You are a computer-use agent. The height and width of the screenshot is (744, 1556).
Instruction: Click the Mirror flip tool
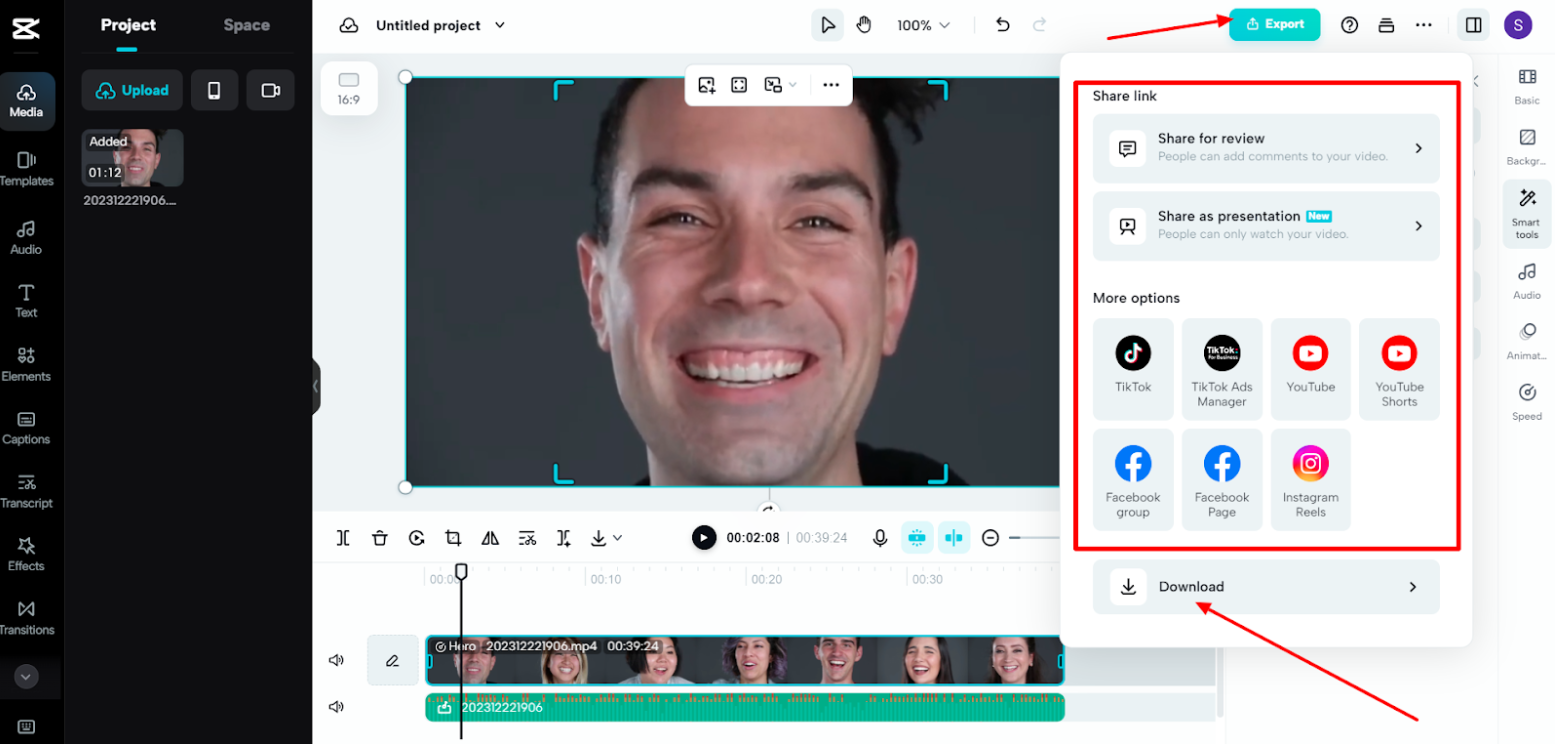pos(490,537)
